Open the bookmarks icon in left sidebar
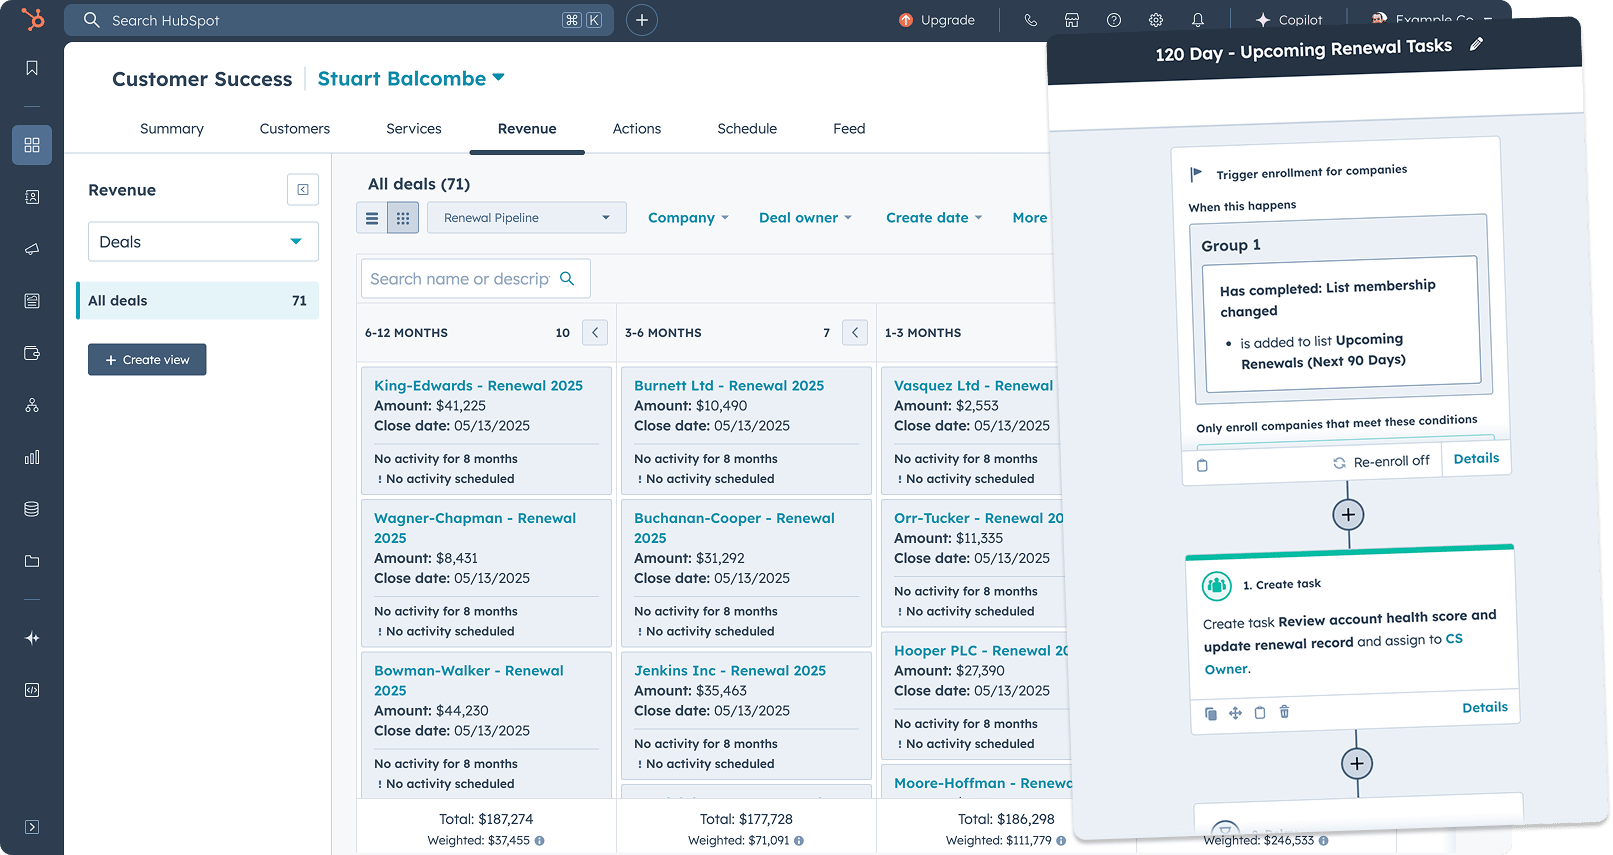 (x=32, y=68)
